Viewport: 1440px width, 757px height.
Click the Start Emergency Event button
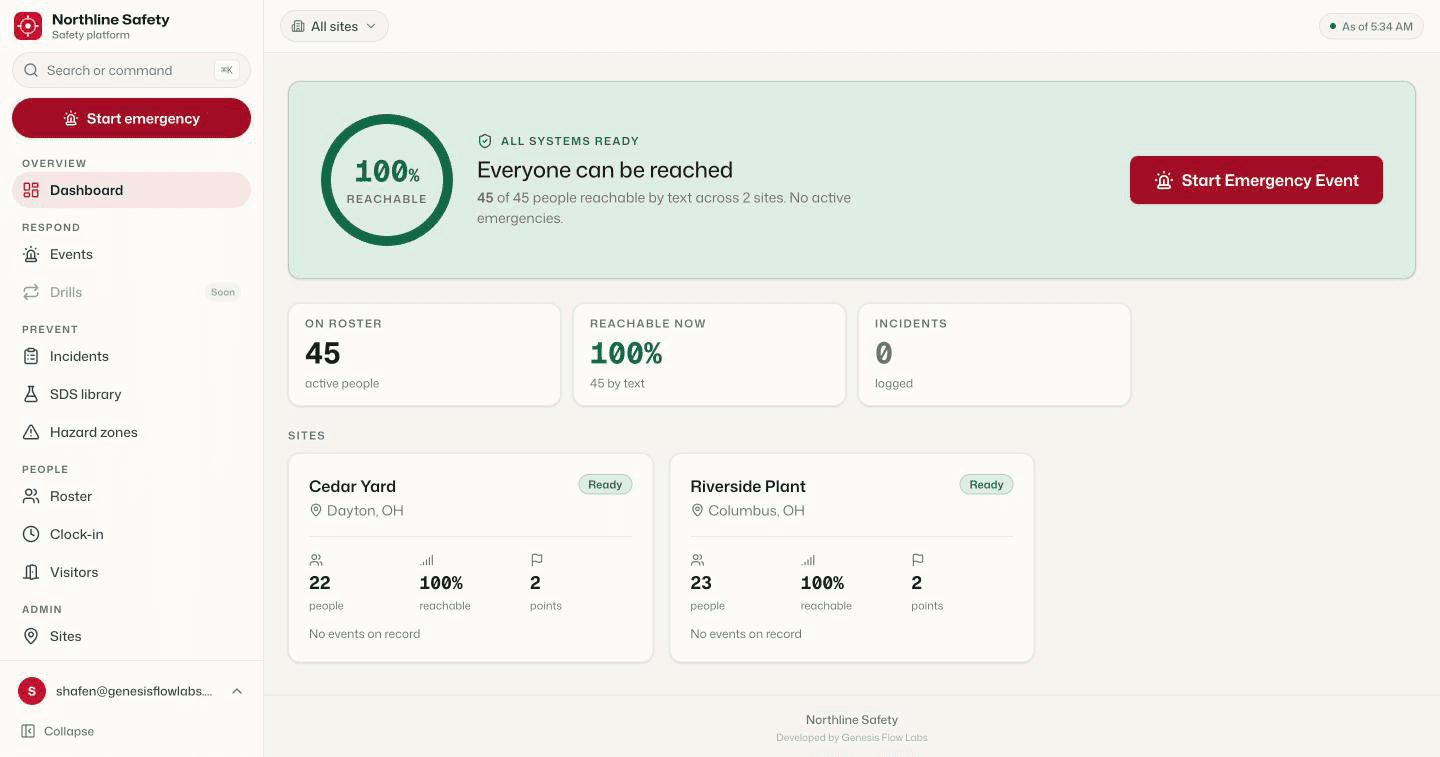[x=1256, y=180]
